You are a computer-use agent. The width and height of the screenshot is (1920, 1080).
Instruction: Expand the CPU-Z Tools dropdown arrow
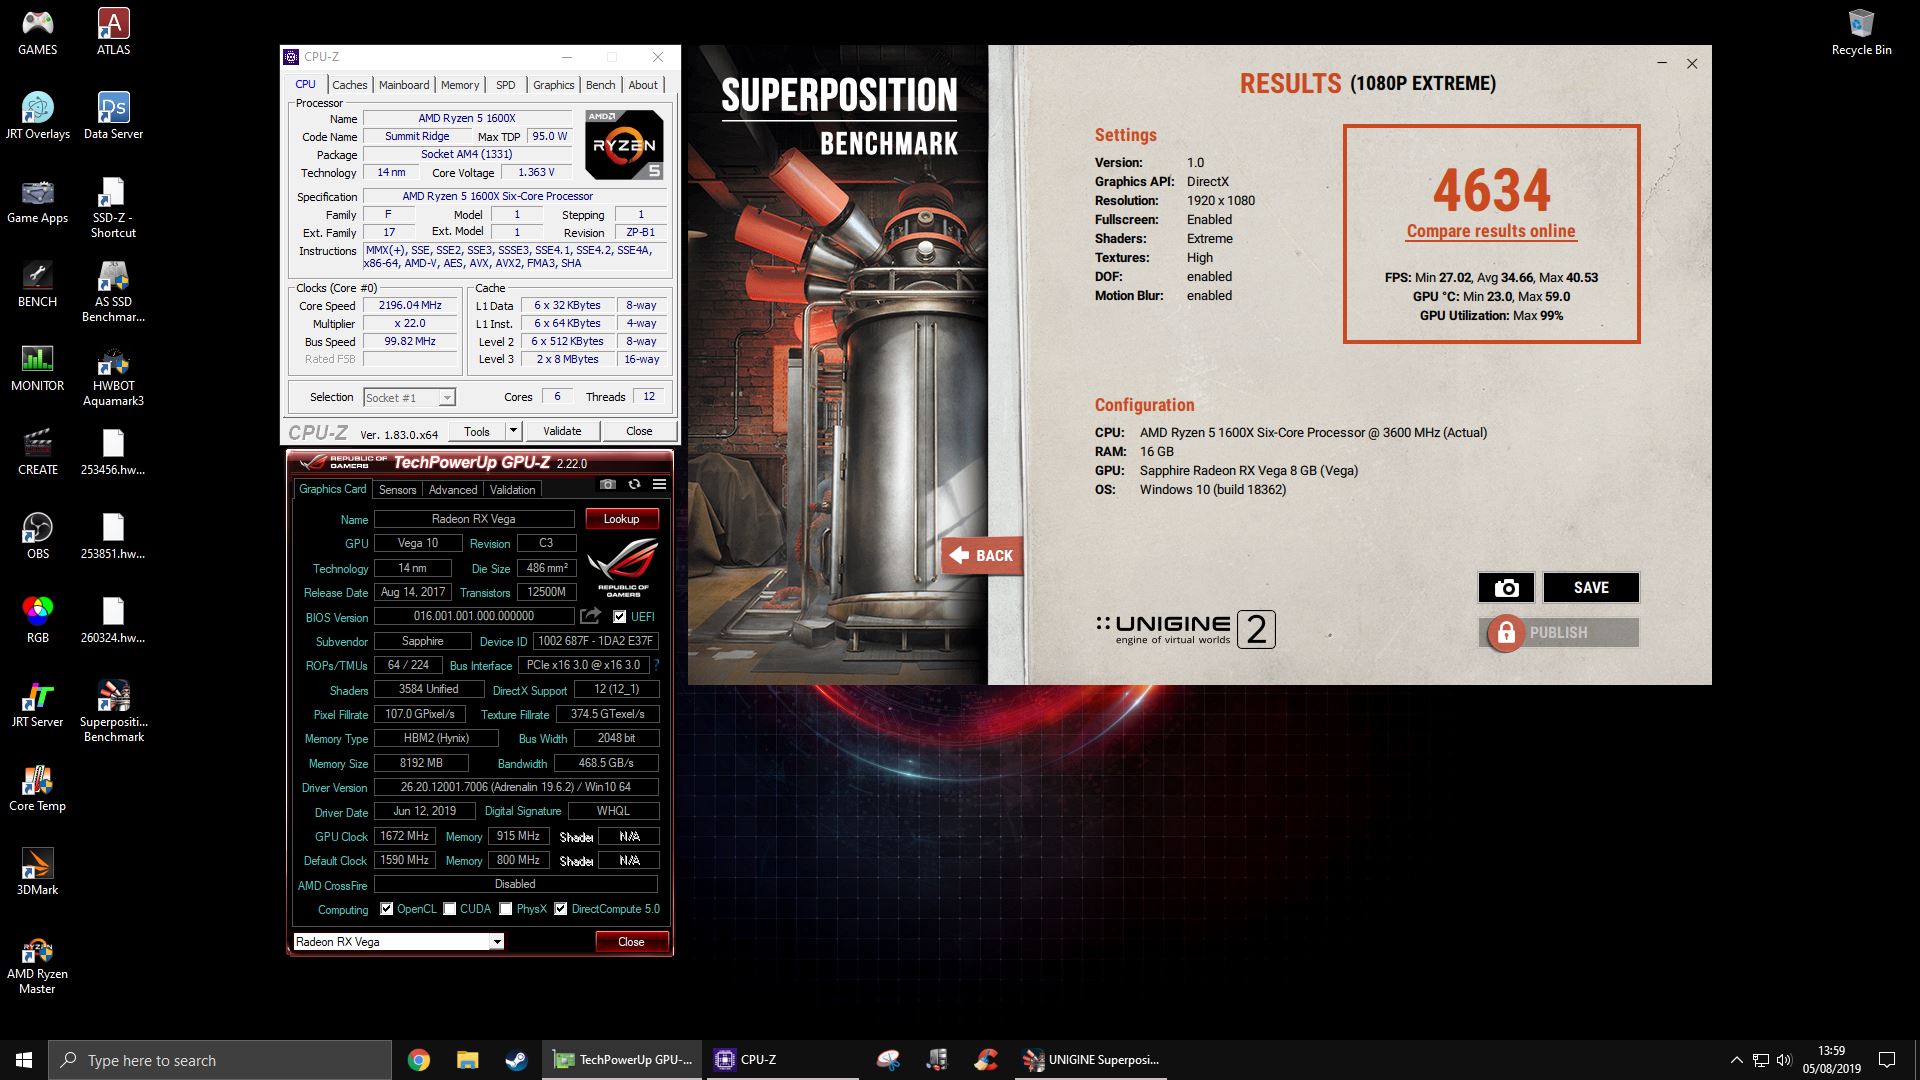click(x=513, y=431)
